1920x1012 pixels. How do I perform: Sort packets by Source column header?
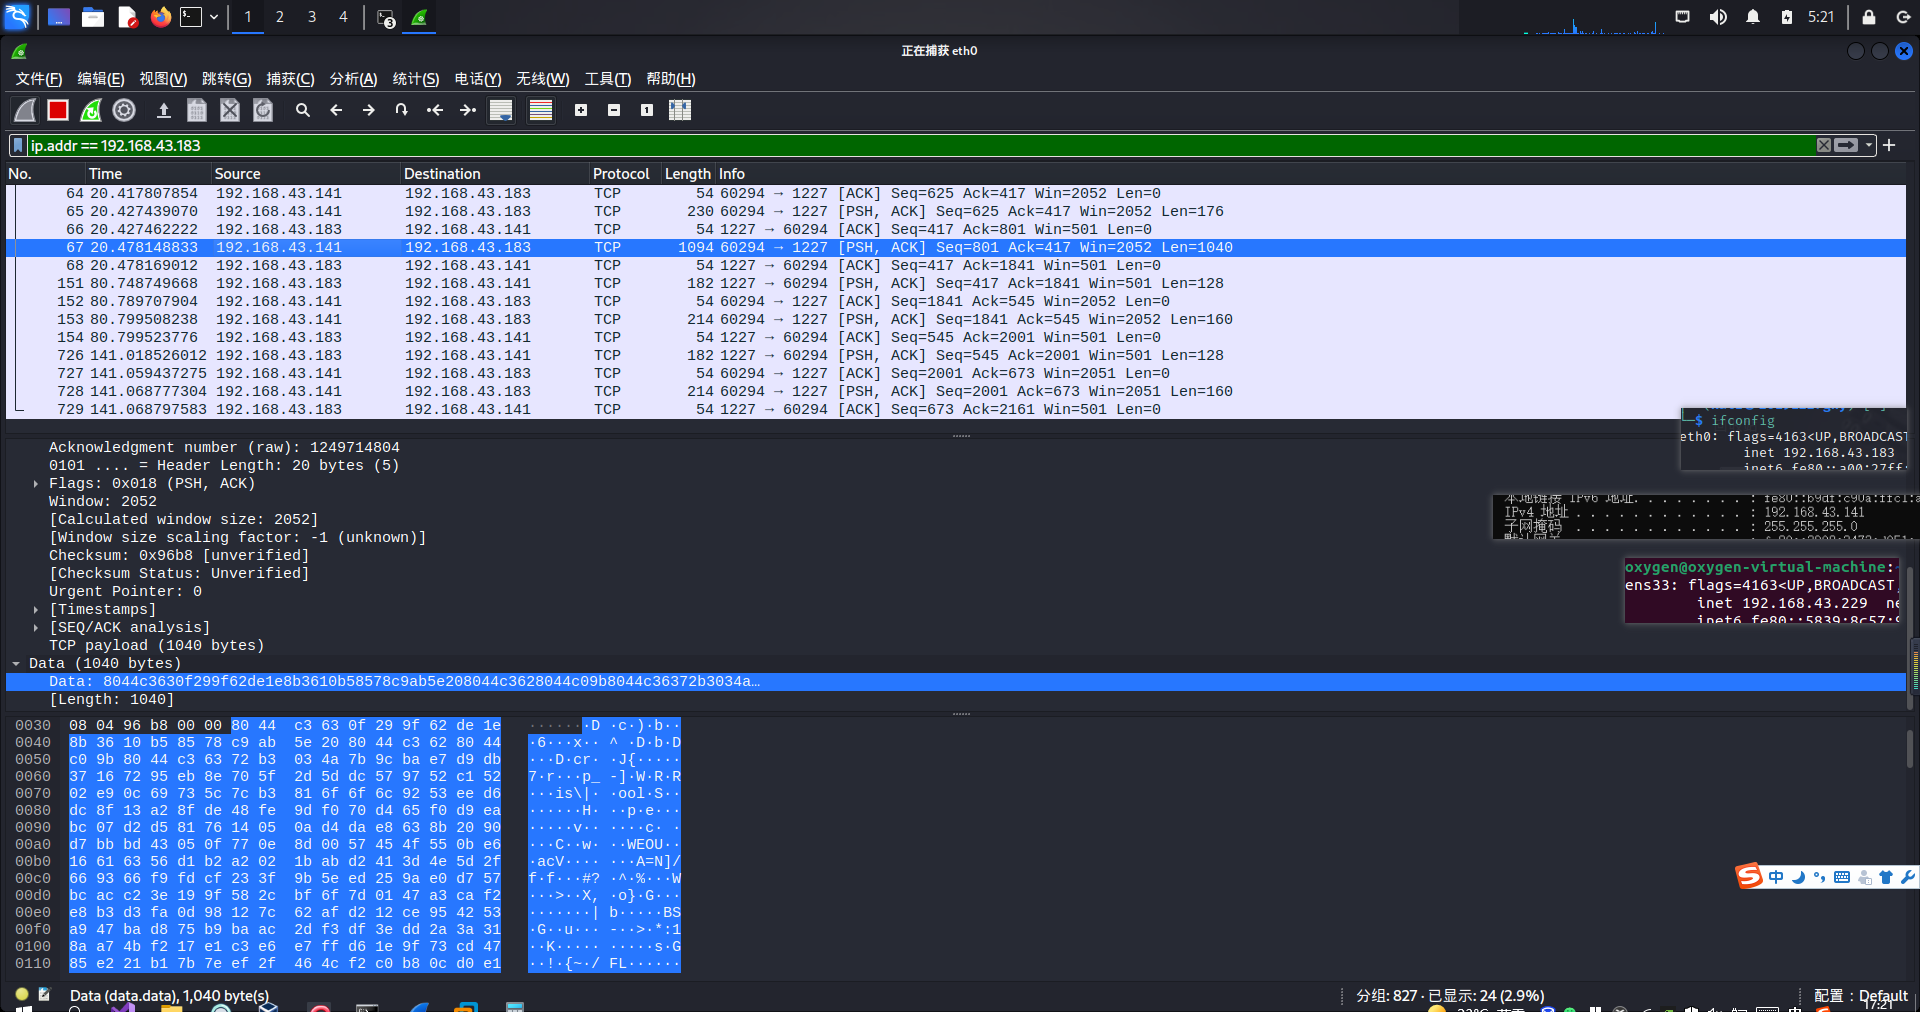(305, 174)
